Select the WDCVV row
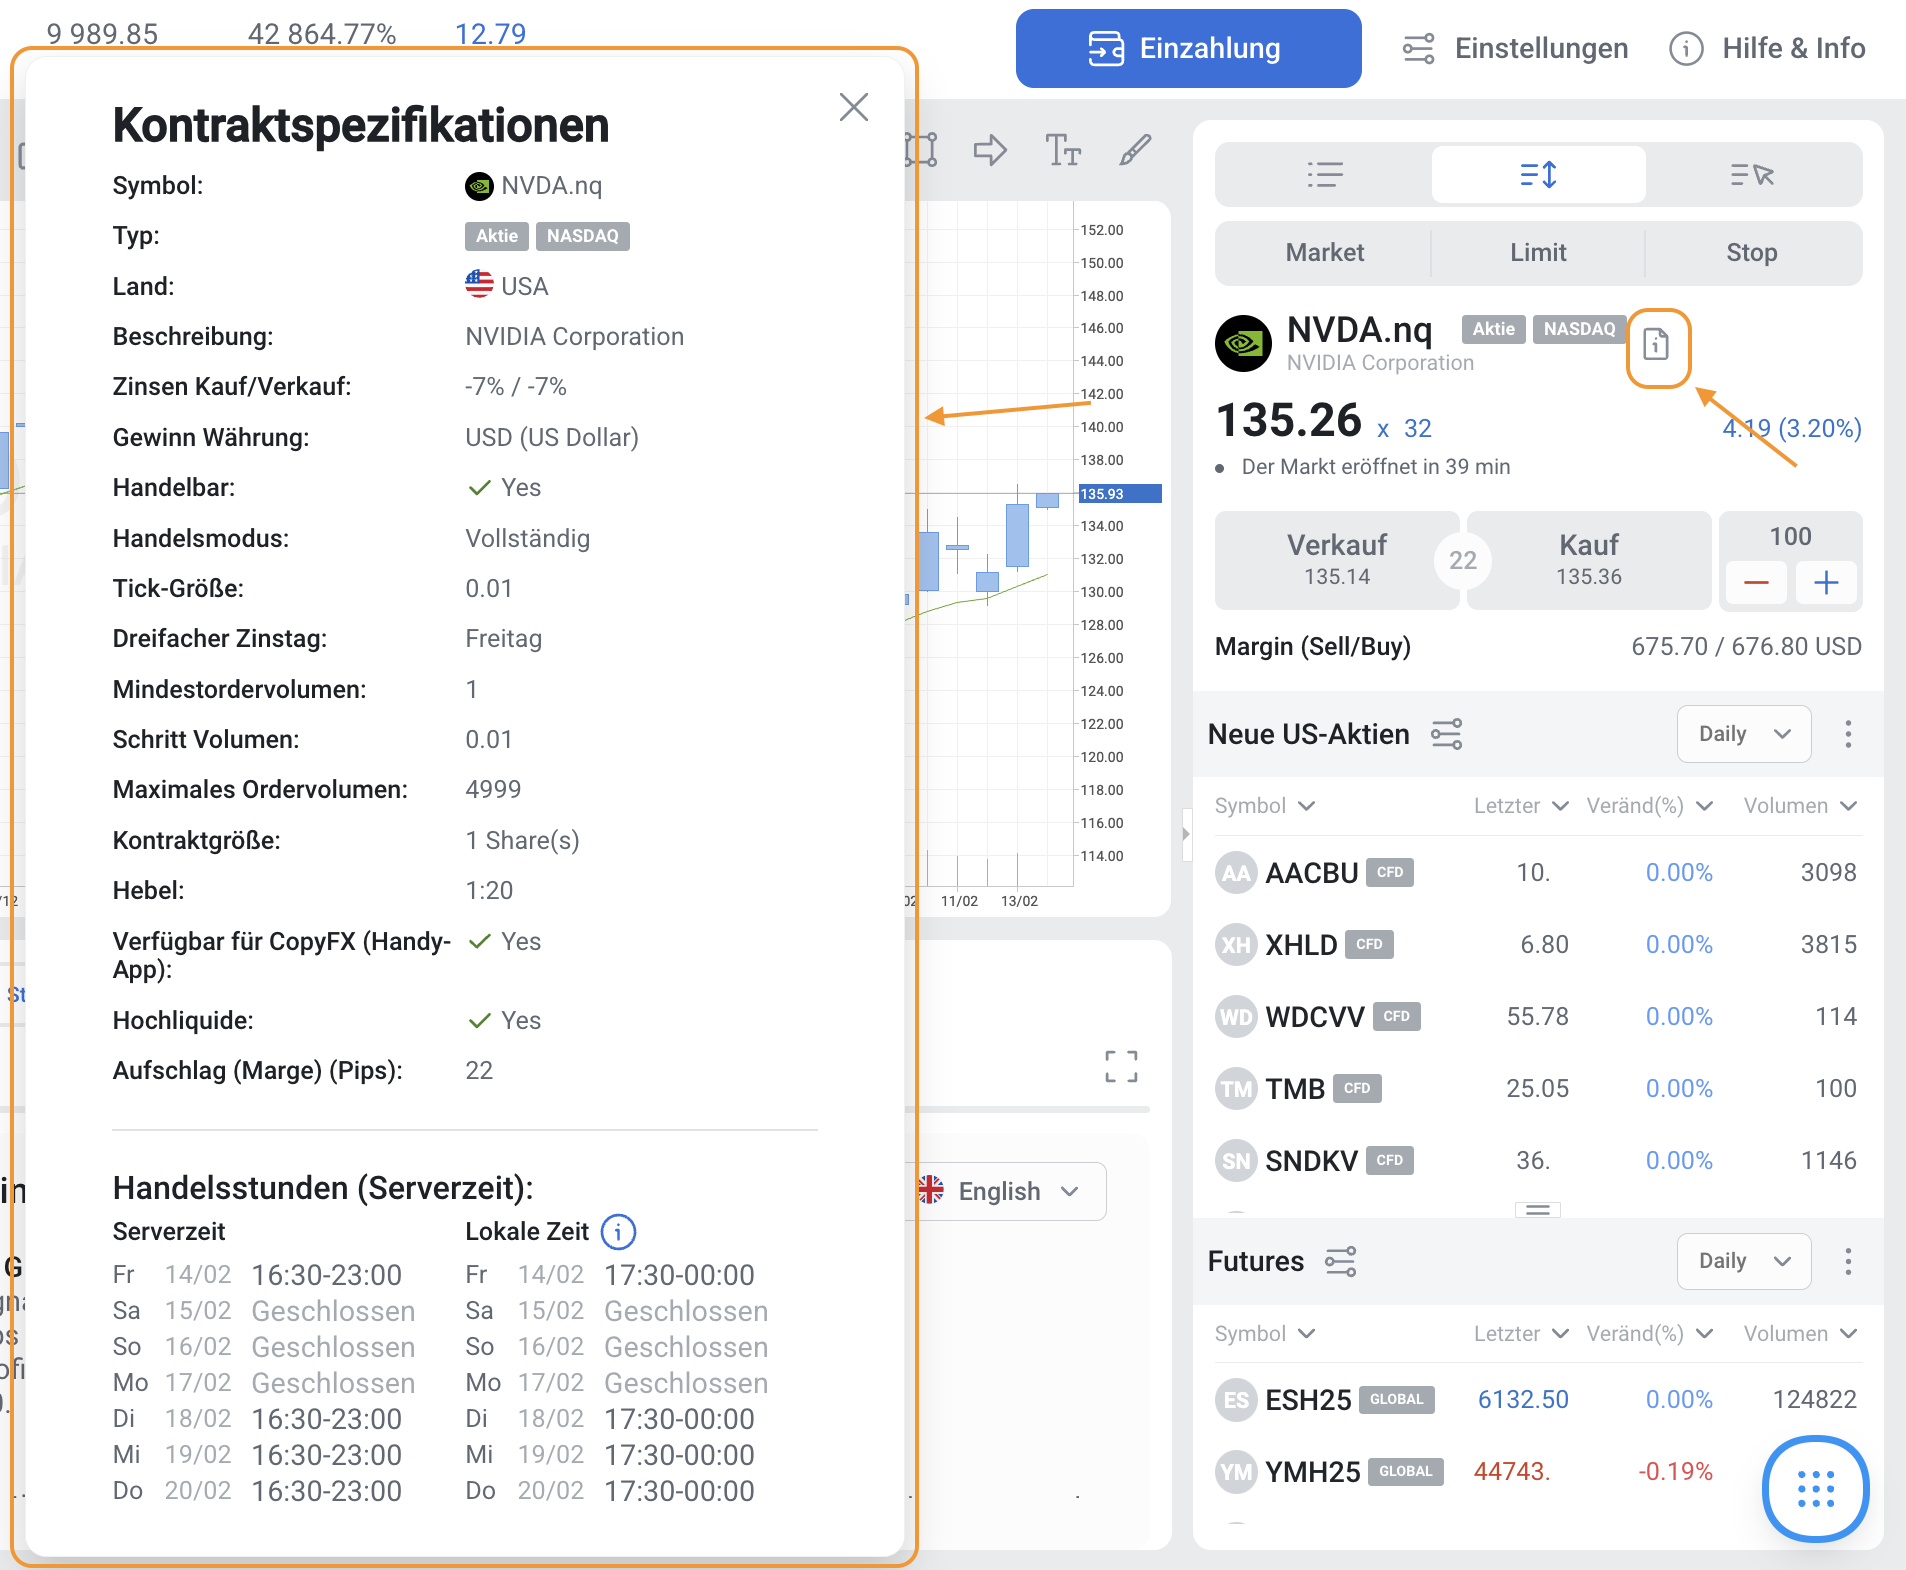Screen dimensions: 1906x1570 tap(1537, 1017)
